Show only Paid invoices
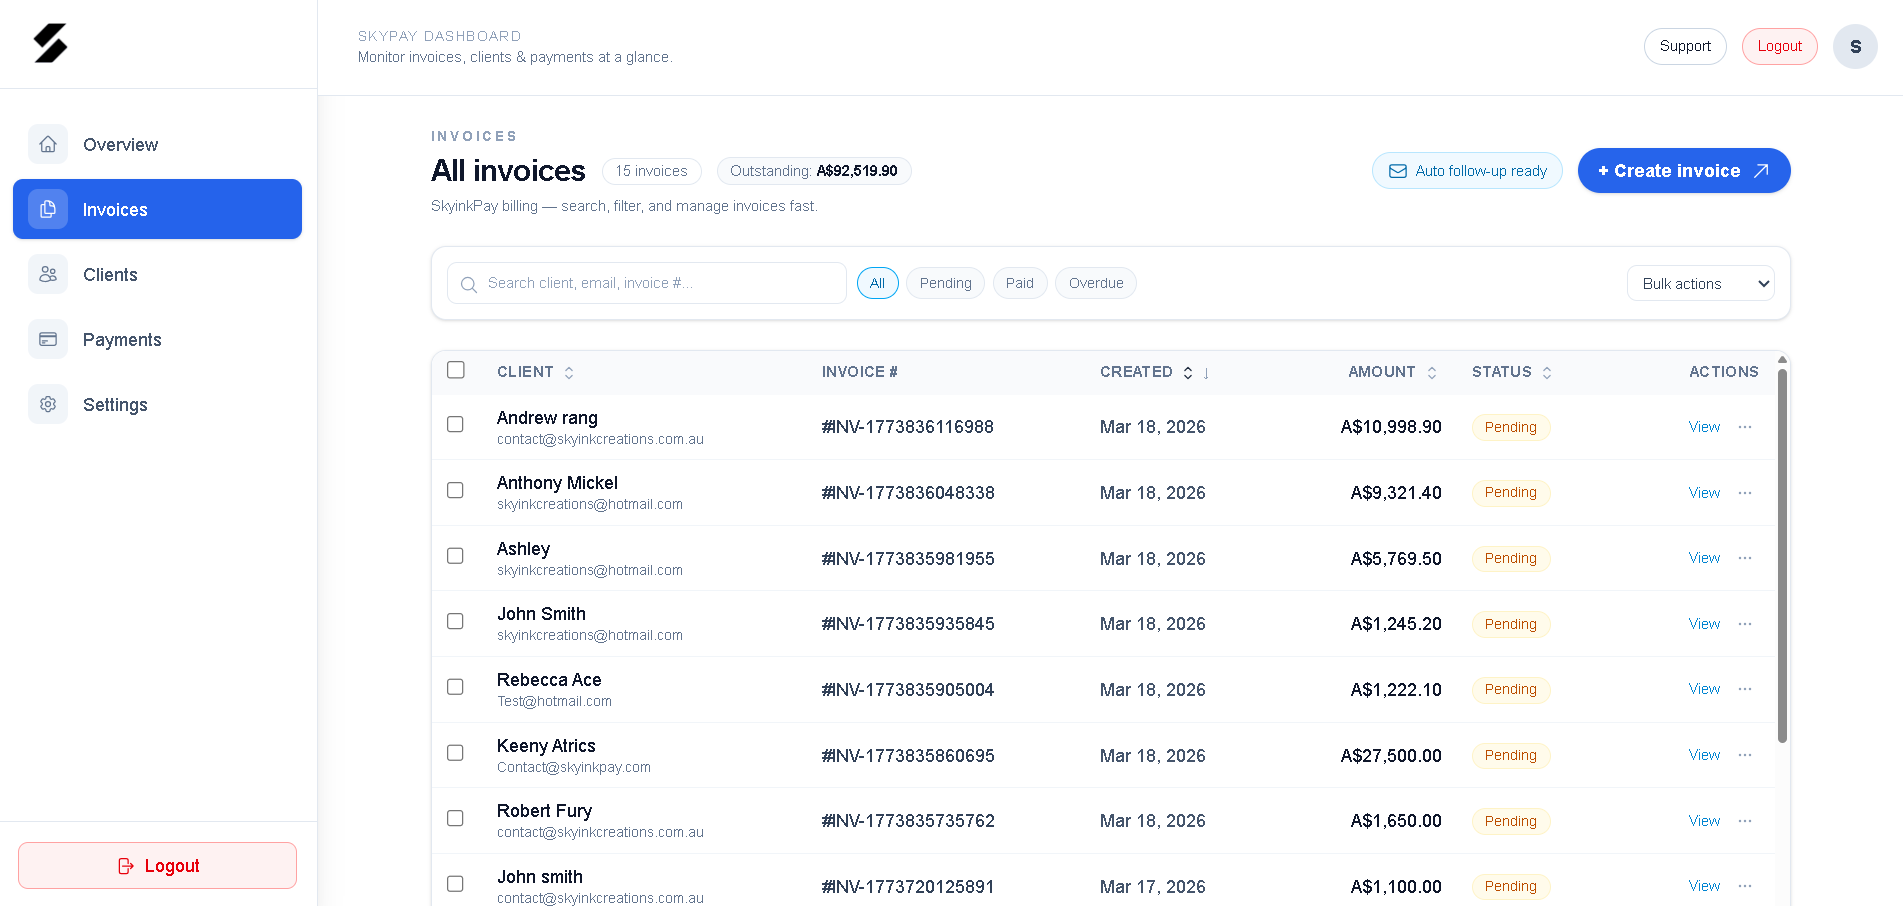 click(x=1019, y=283)
